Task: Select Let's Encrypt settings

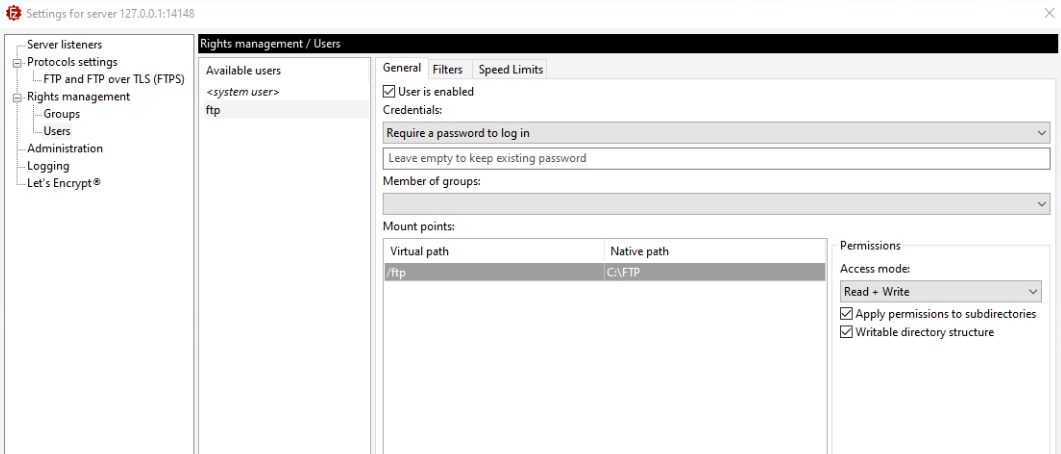Action: (66, 183)
